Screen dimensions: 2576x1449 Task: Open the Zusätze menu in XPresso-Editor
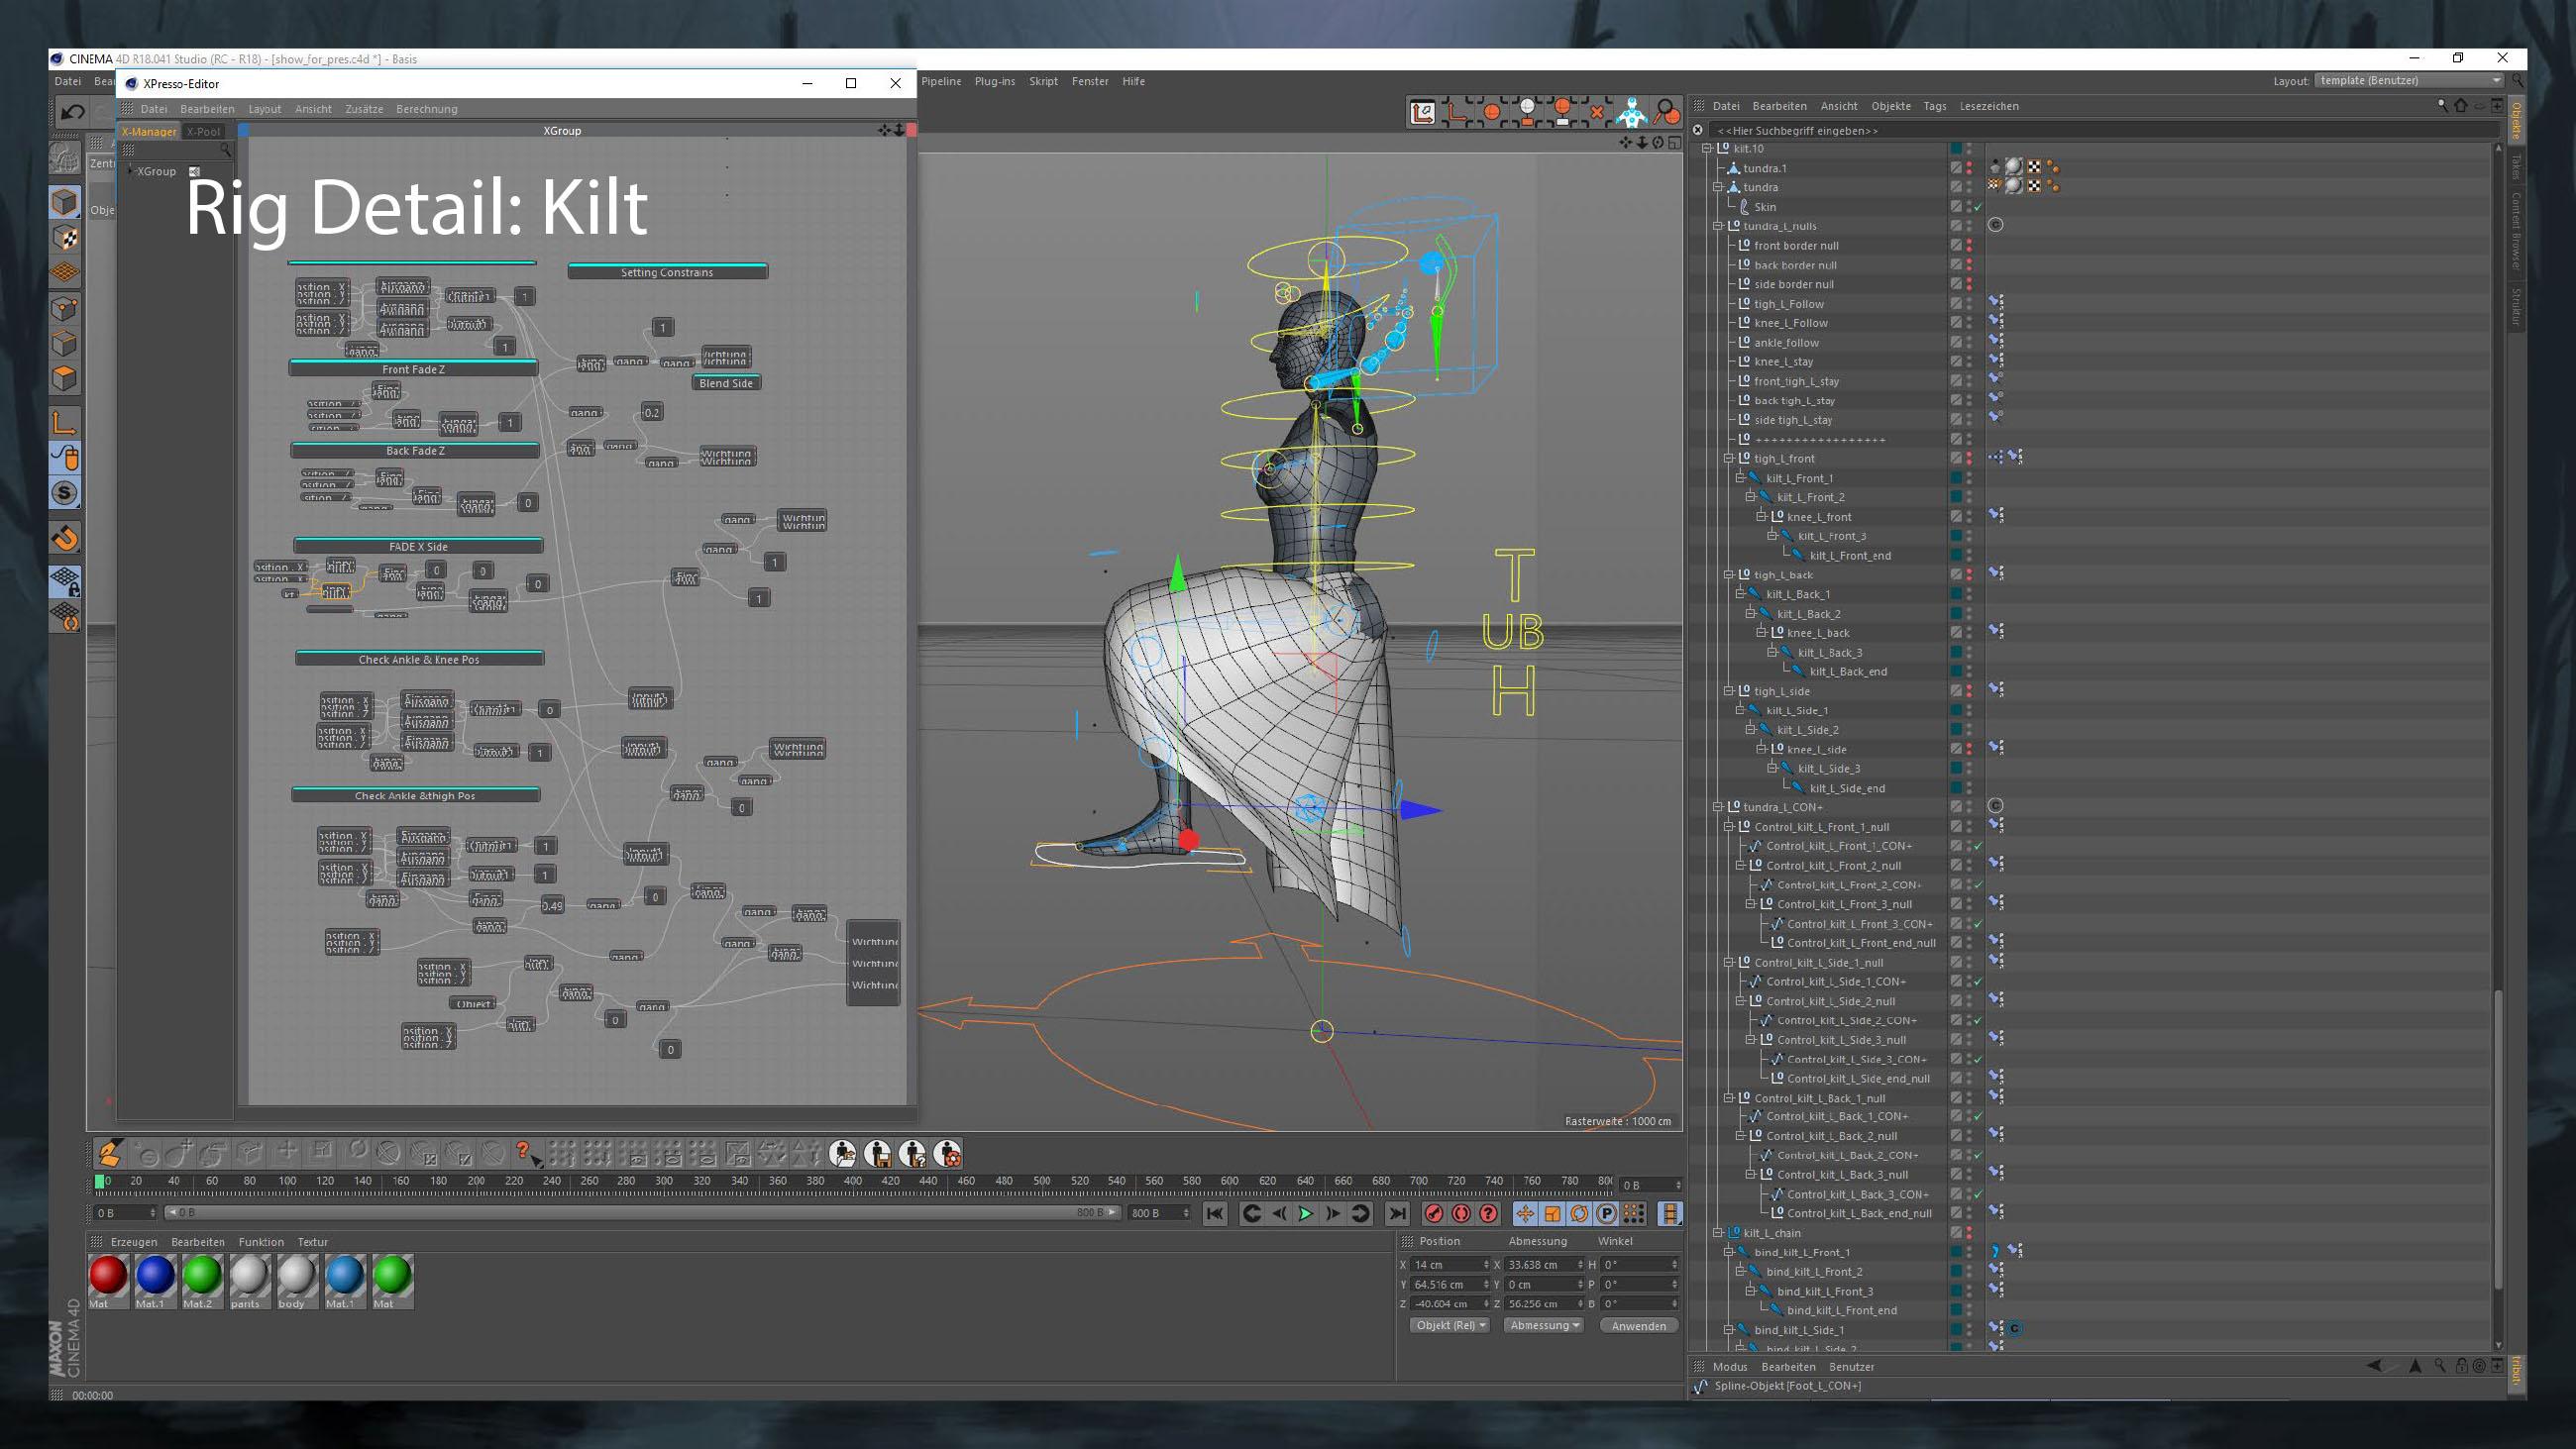[x=364, y=109]
